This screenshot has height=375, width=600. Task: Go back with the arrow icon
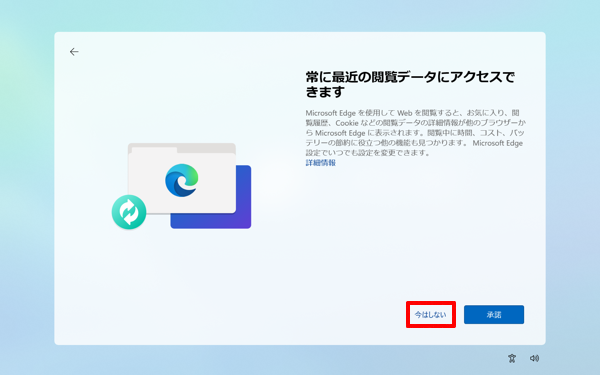click(74, 52)
